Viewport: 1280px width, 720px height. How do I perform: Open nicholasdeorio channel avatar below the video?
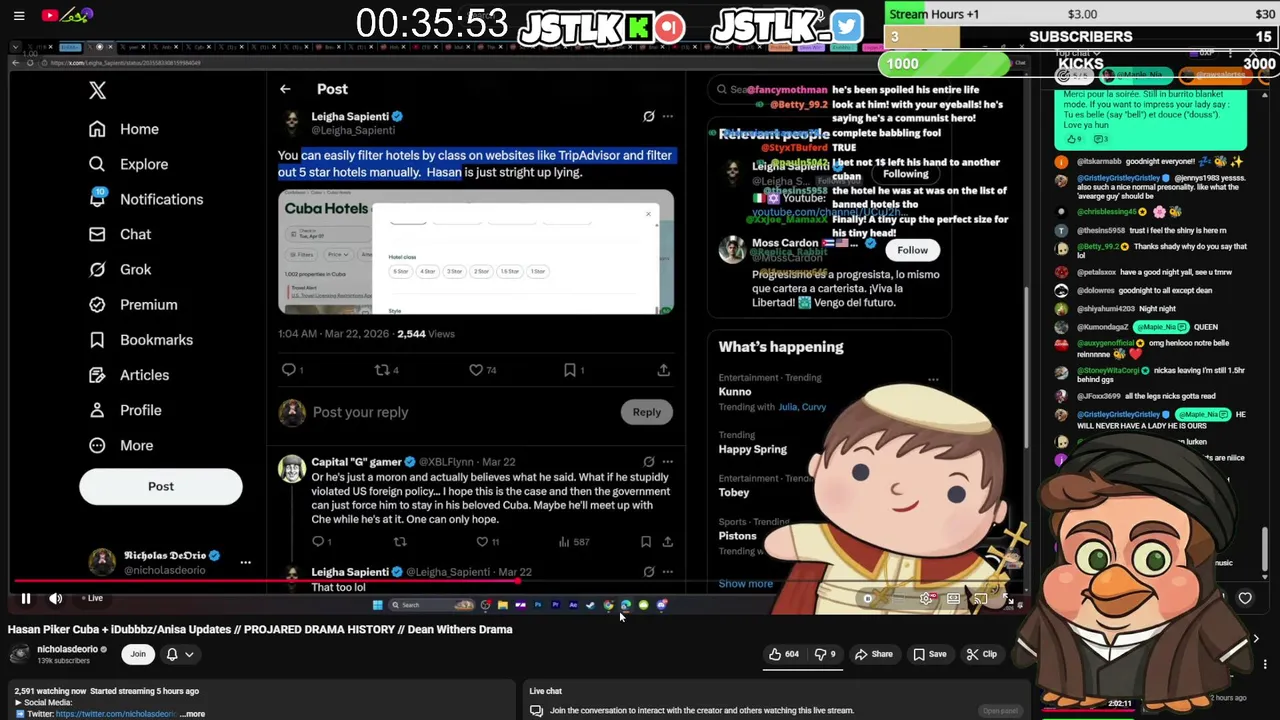point(19,654)
